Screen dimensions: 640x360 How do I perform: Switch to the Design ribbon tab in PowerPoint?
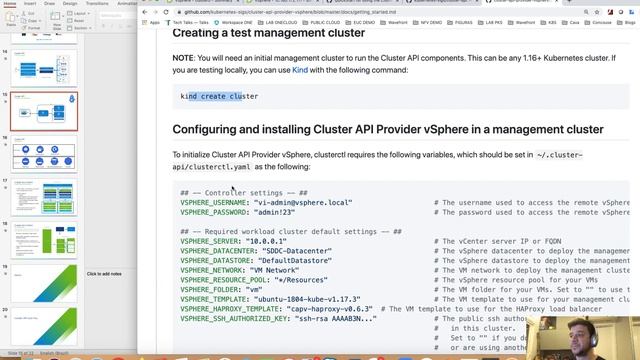pyautogui.click(x=70, y=4)
